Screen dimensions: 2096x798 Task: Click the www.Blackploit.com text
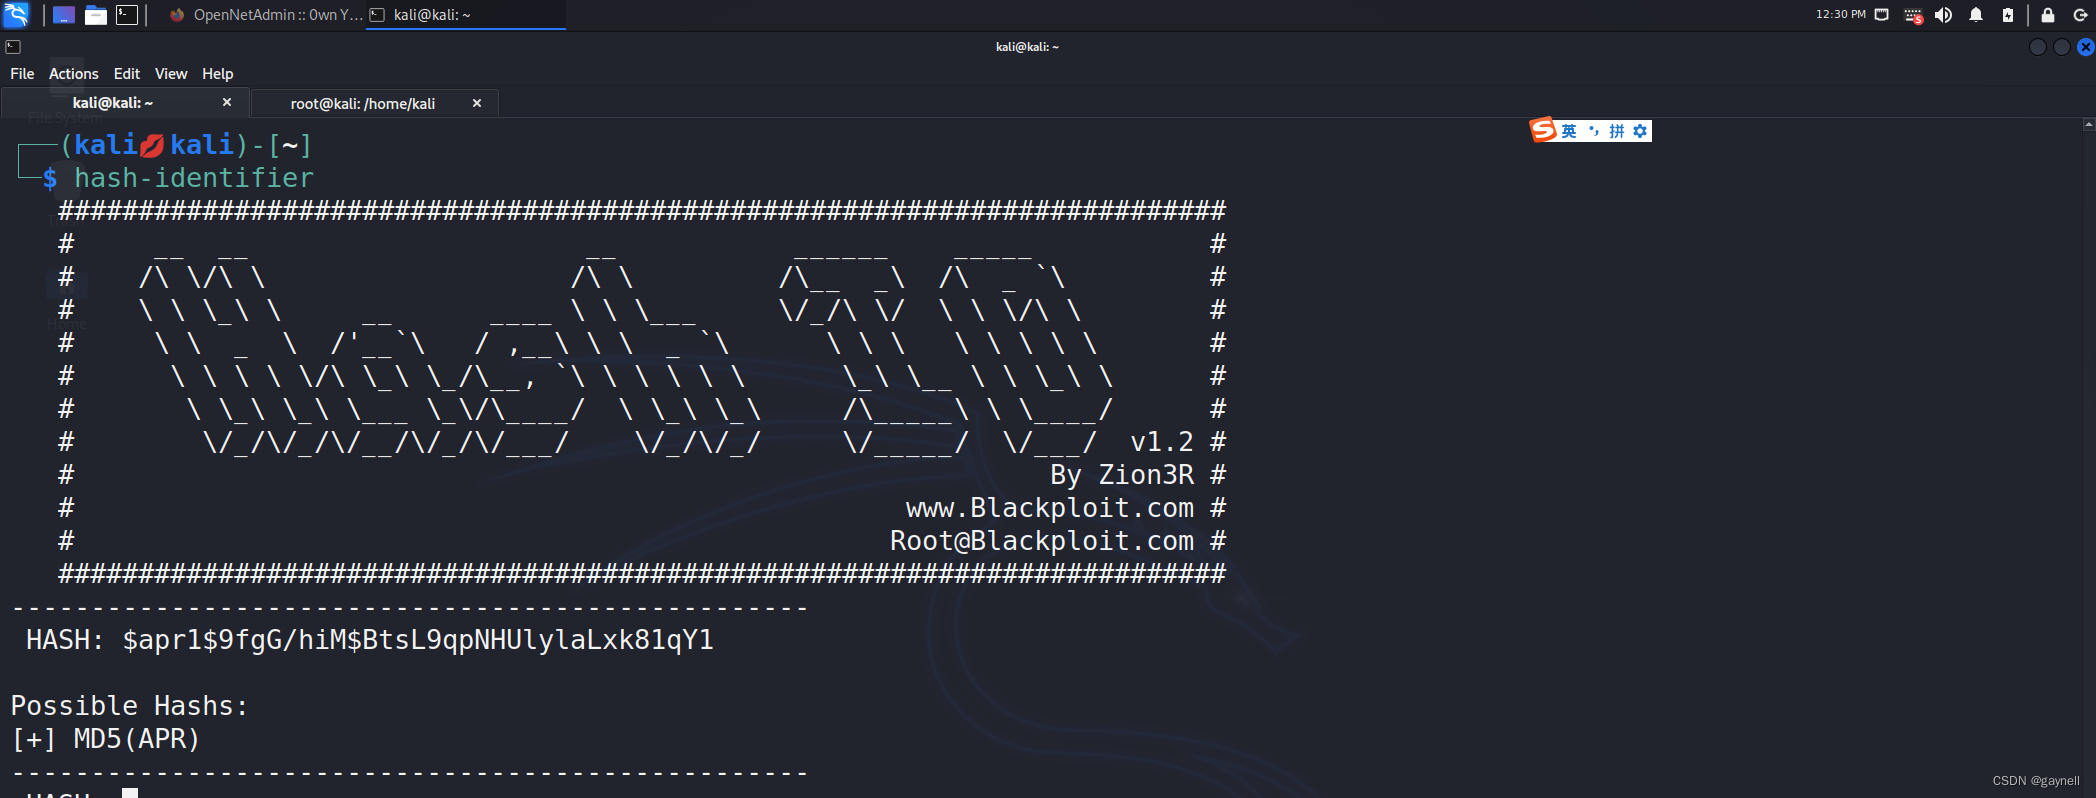pyautogui.click(x=1050, y=508)
